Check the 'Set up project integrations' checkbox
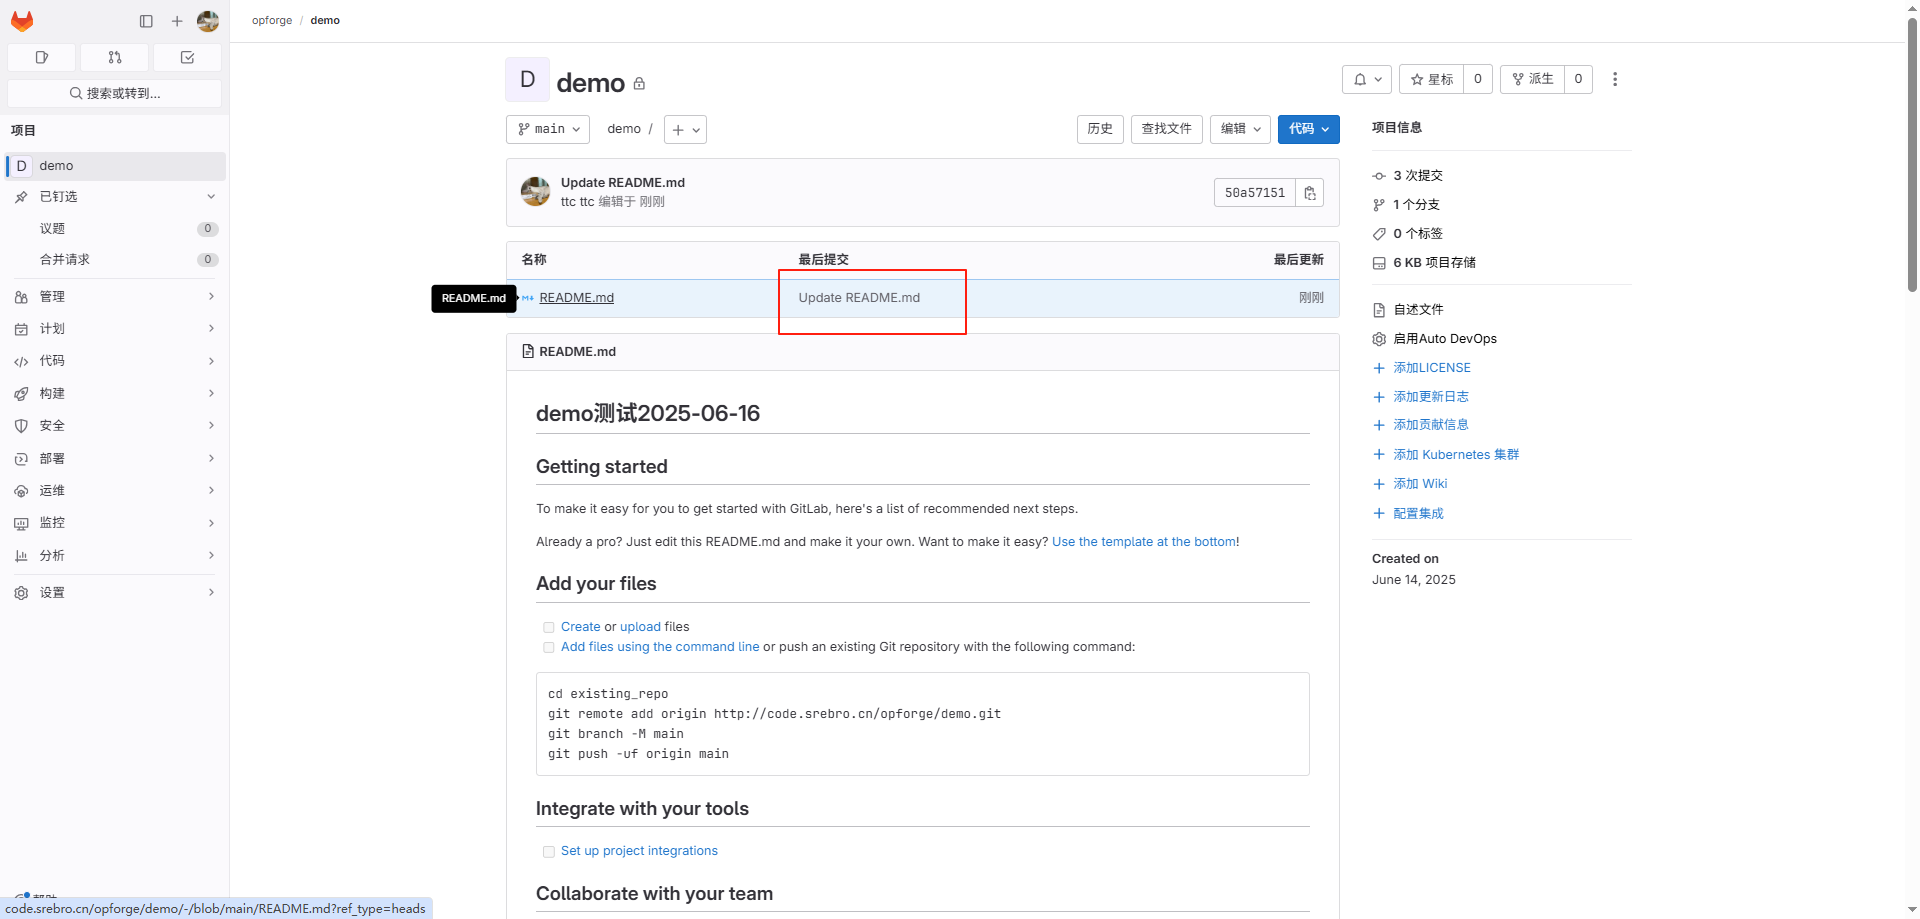 [x=548, y=852]
